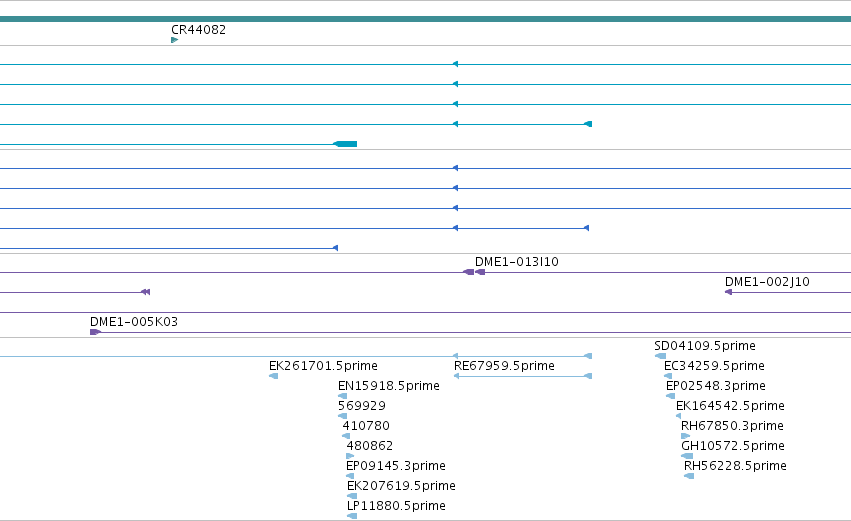Image resolution: width=851 pixels, height=521 pixels.
Task: Select the RE67959.5prime label
Action: point(504,366)
